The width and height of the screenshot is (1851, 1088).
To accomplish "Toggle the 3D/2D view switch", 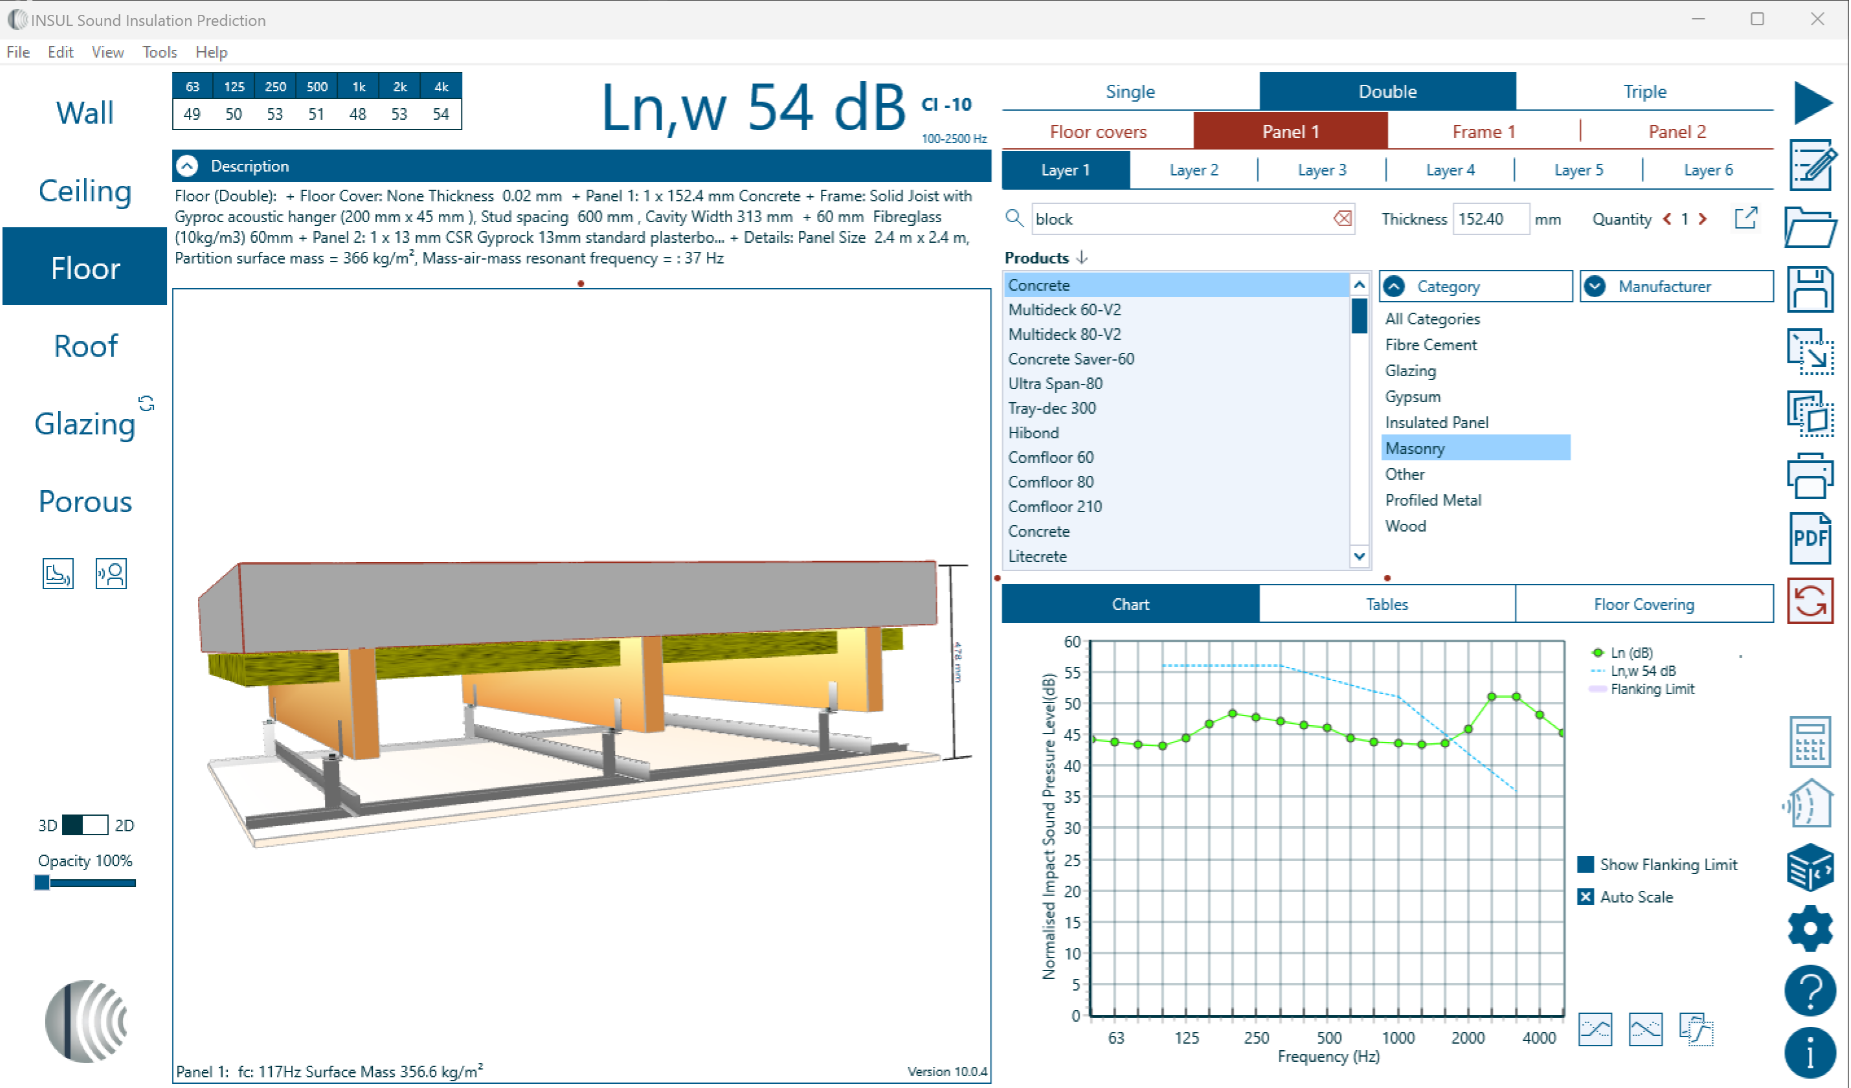I will point(85,825).
